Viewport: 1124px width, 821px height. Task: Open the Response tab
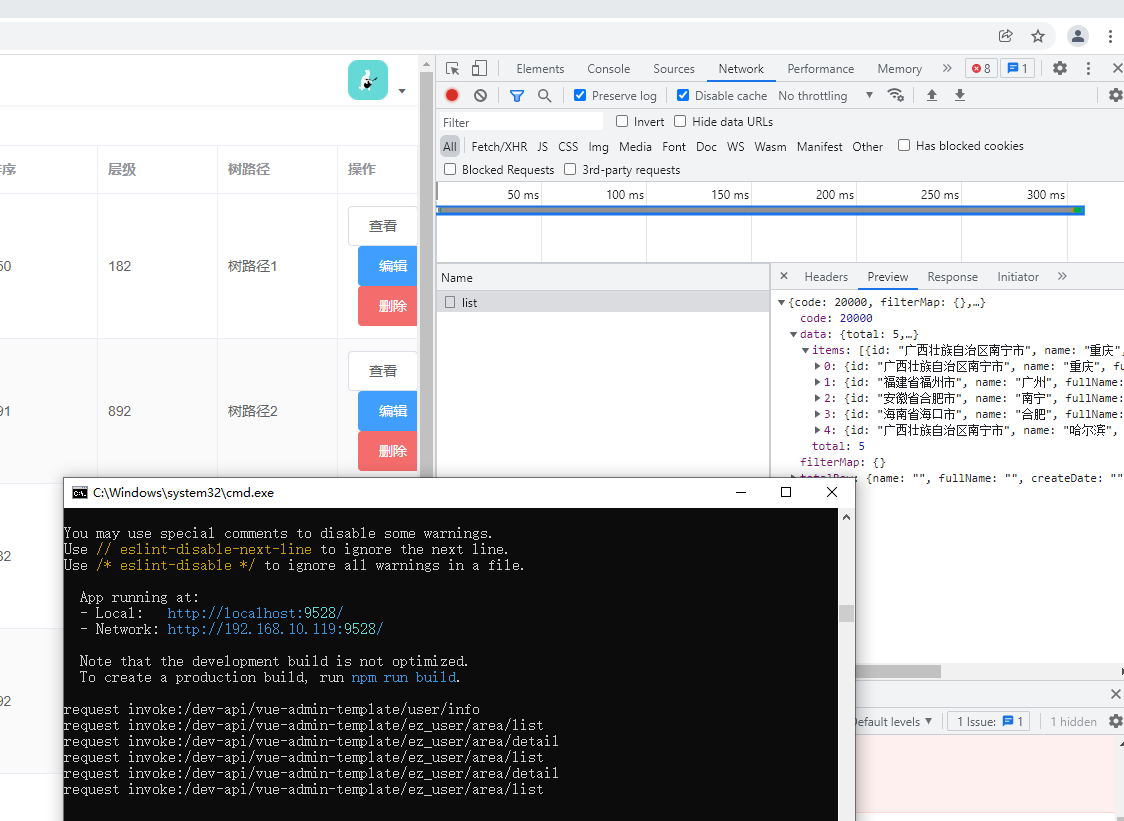click(952, 277)
